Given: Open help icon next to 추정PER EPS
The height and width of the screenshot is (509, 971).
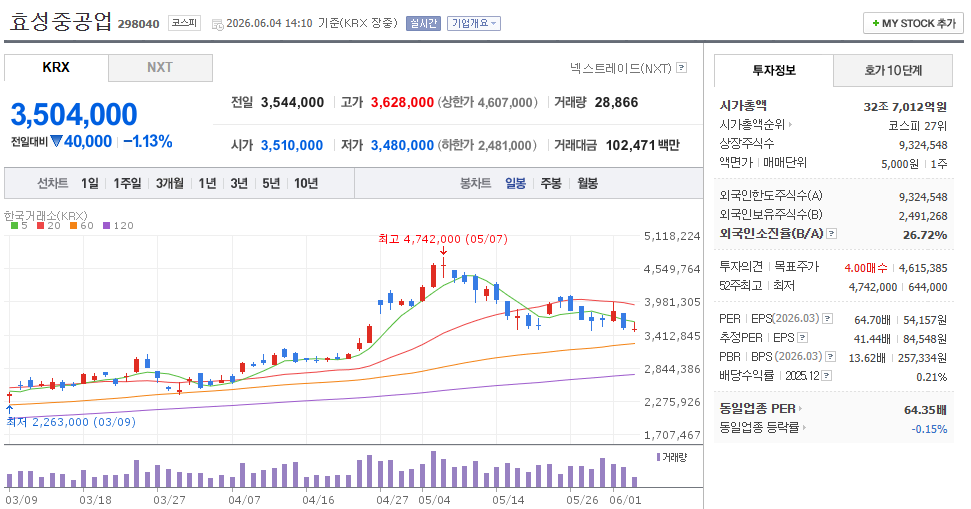Looking at the screenshot, I should [x=803, y=338].
